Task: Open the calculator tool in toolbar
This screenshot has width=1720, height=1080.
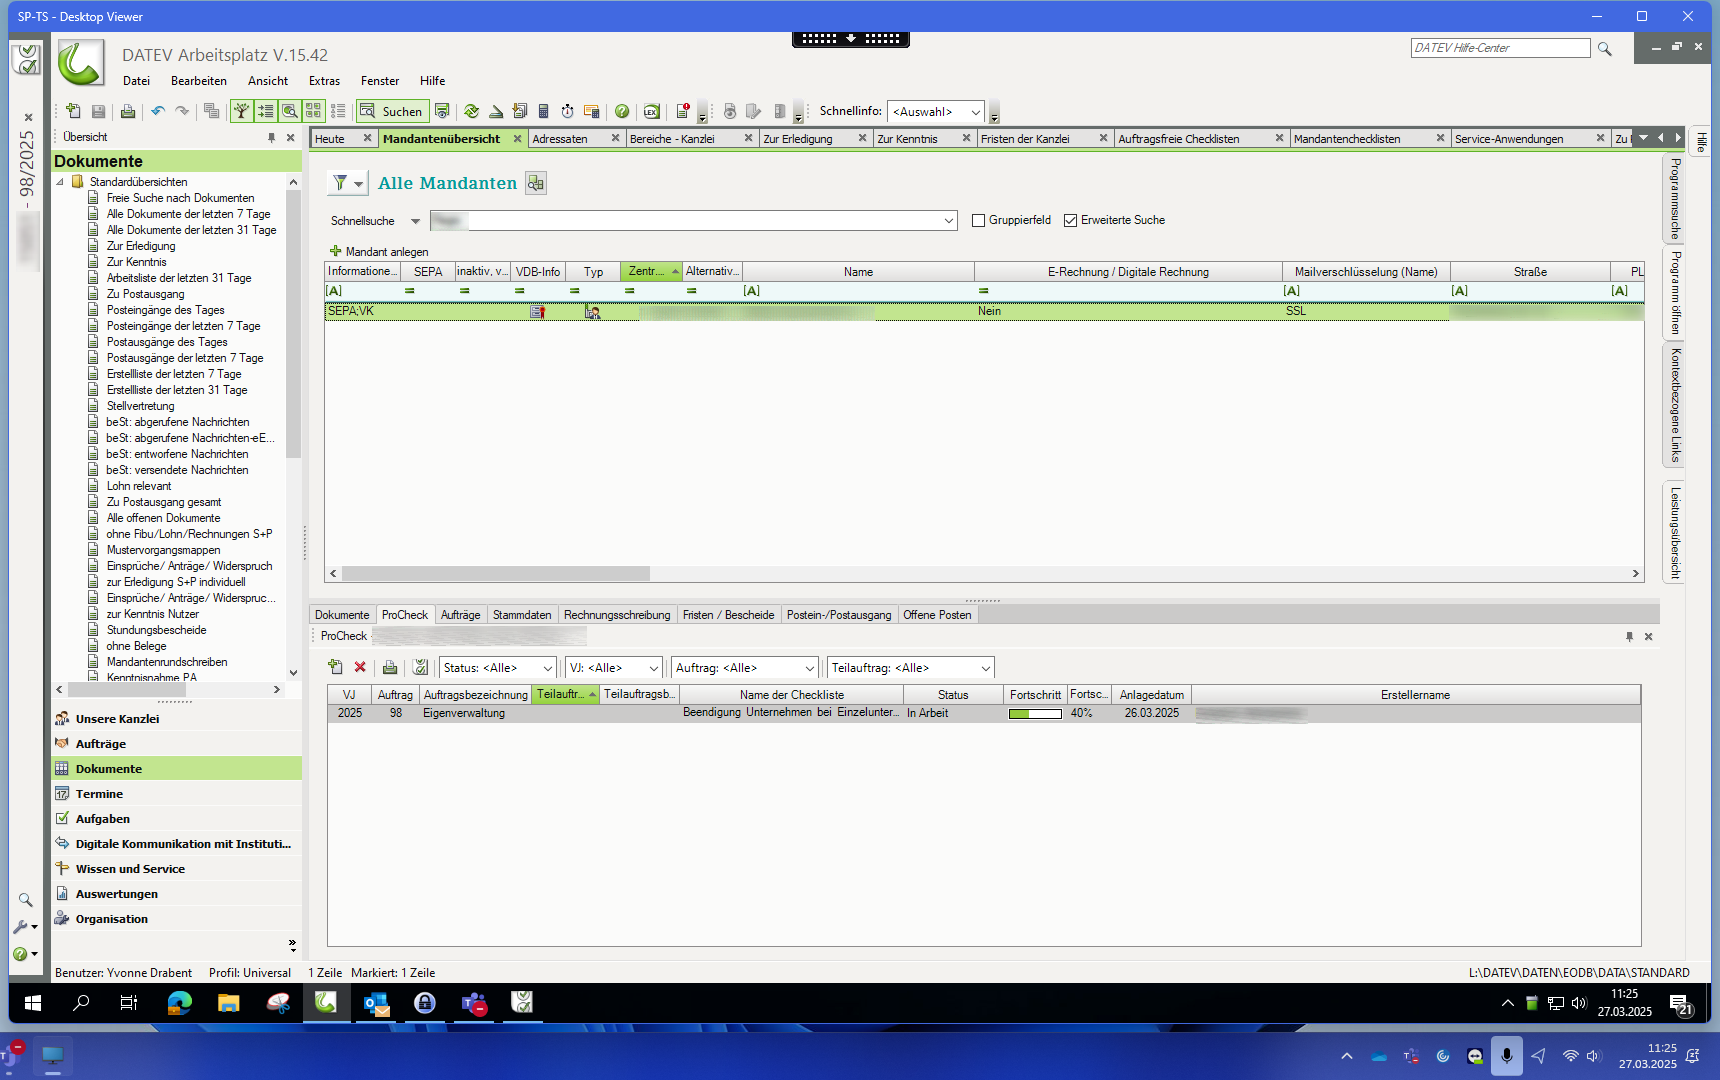Action: pos(543,112)
